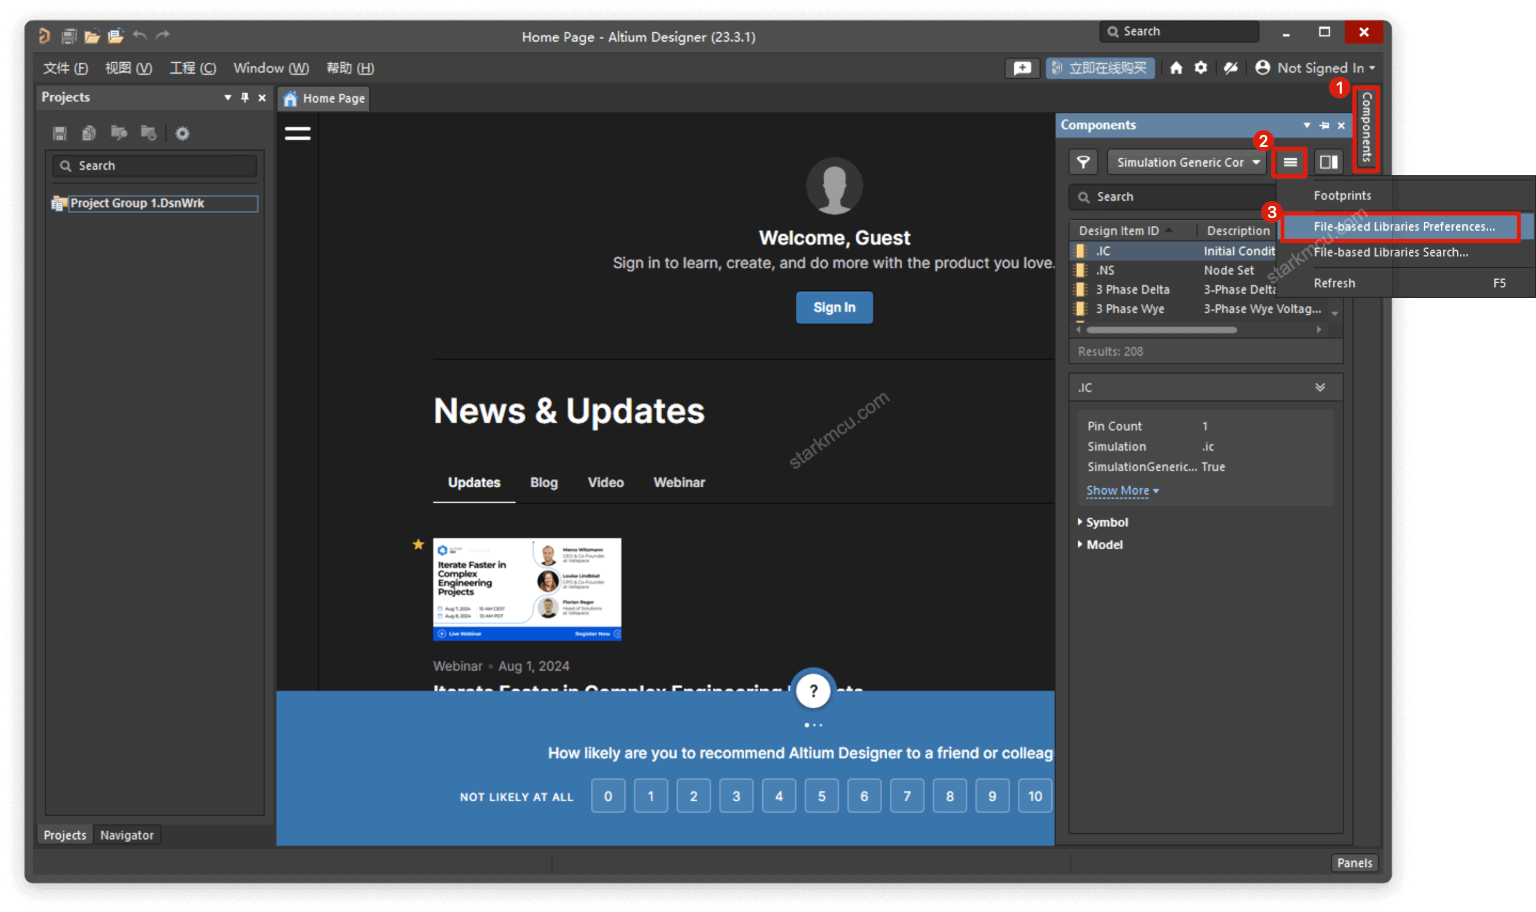Image resolution: width=1536 pixels, height=912 pixels.
Task: Select the Updates tab
Action: pos(474,482)
